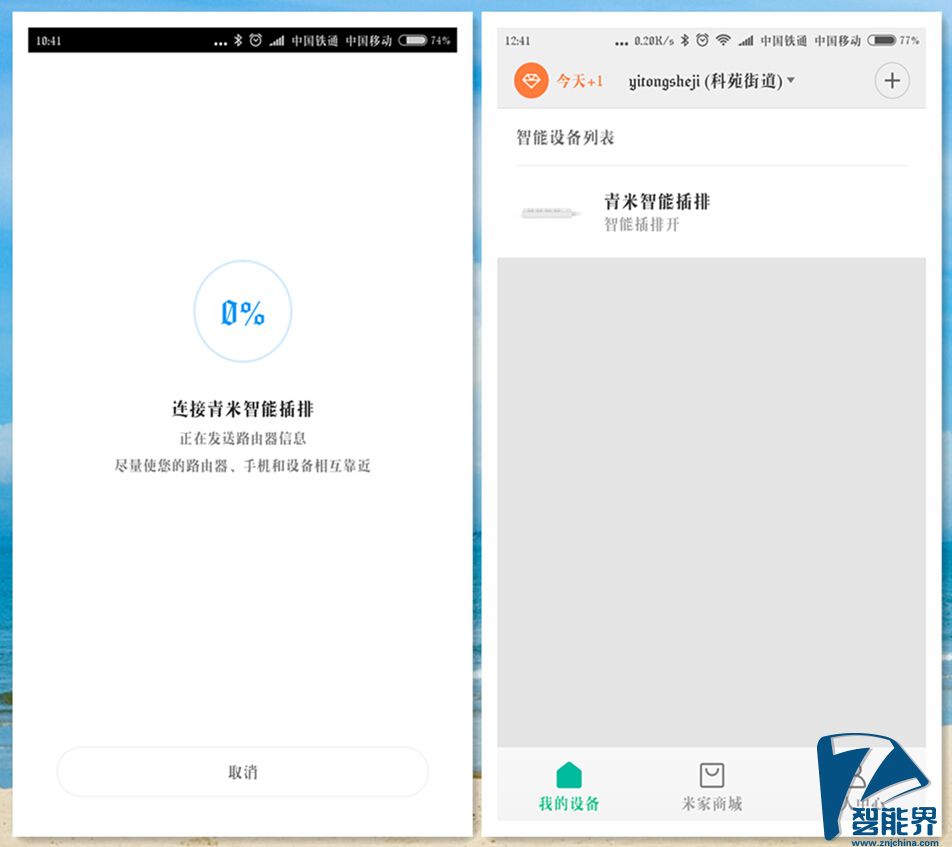
Task: Tap the Wi-Fi icon in the status bar
Action: [x=723, y=40]
